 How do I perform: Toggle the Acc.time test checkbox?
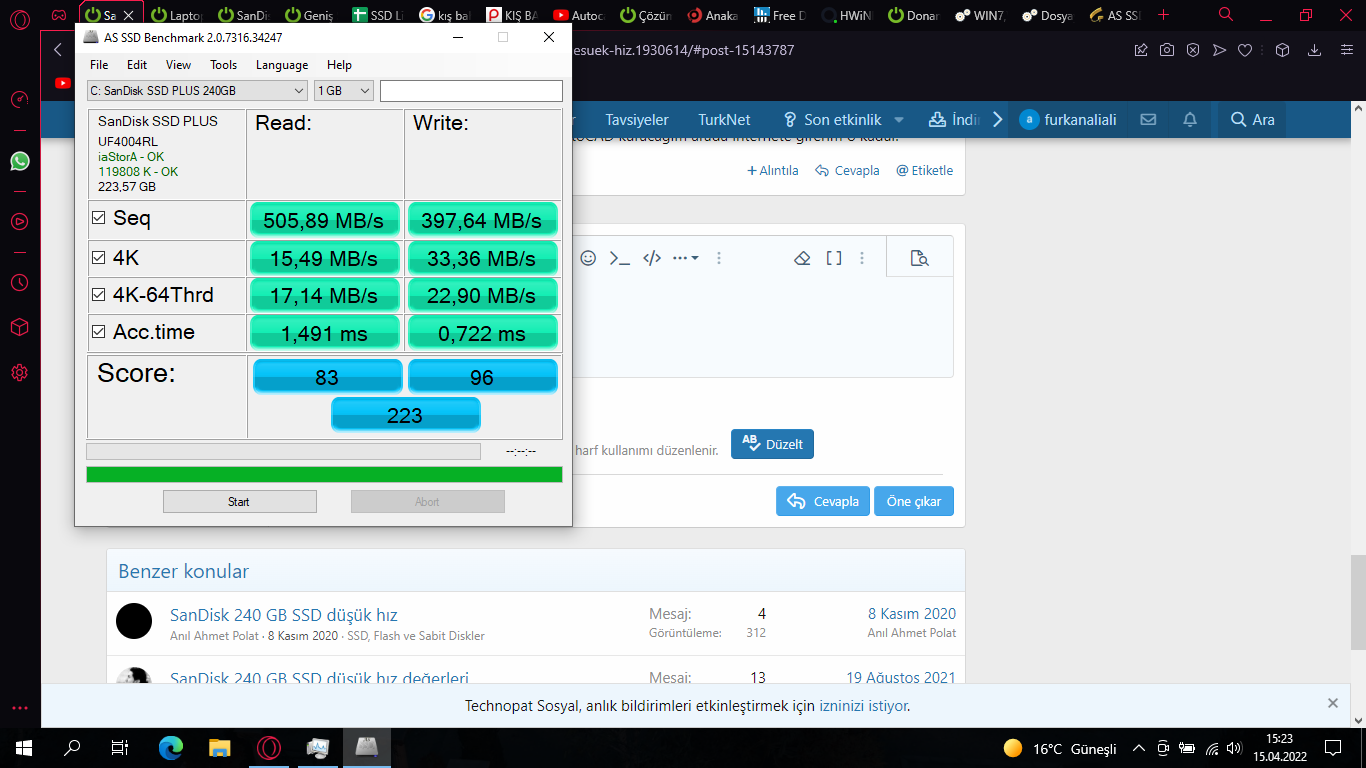click(x=98, y=332)
